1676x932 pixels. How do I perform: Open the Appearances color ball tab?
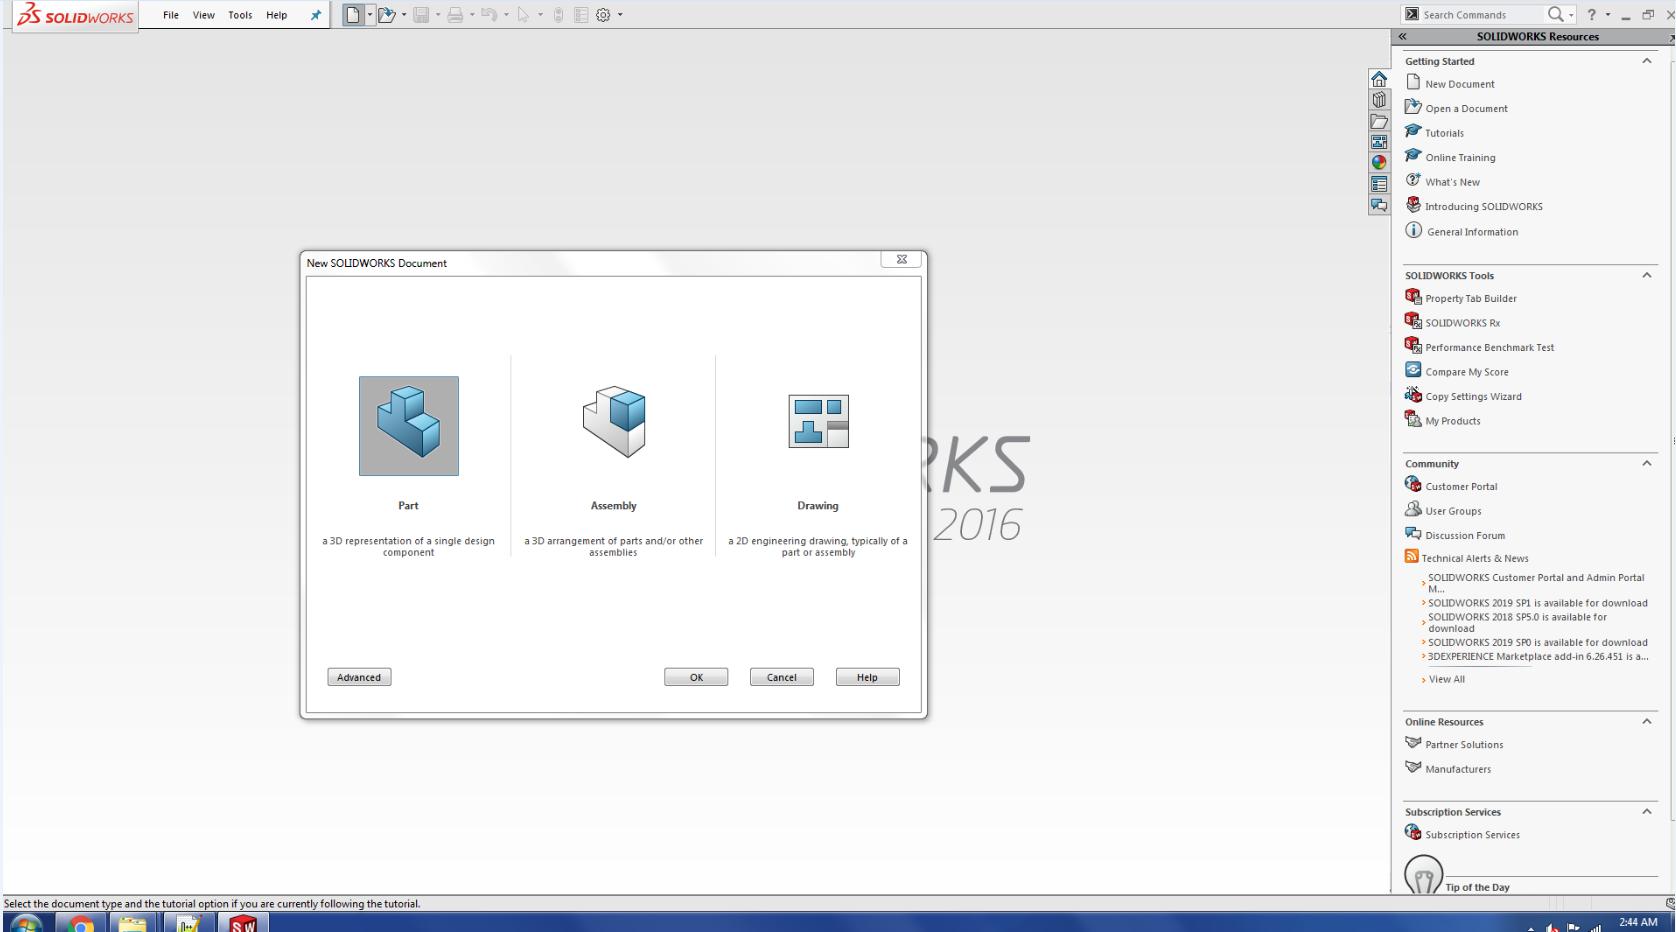1379,163
